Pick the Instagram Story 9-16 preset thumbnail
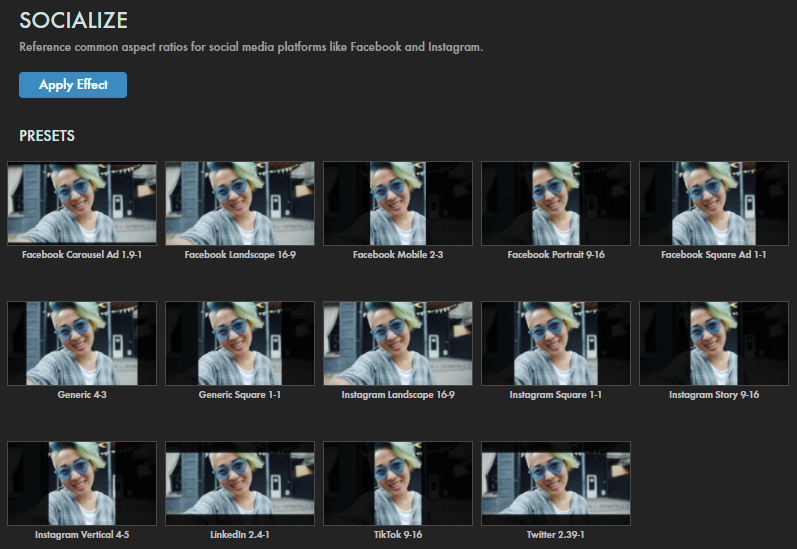Image resolution: width=797 pixels, height=549 pixels. [714, 343]
